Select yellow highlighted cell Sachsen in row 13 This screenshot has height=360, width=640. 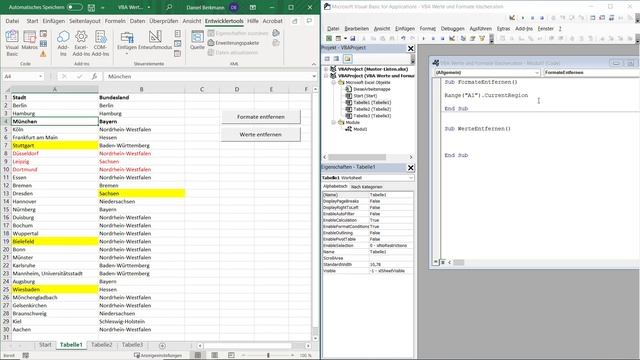click(141, 193)
